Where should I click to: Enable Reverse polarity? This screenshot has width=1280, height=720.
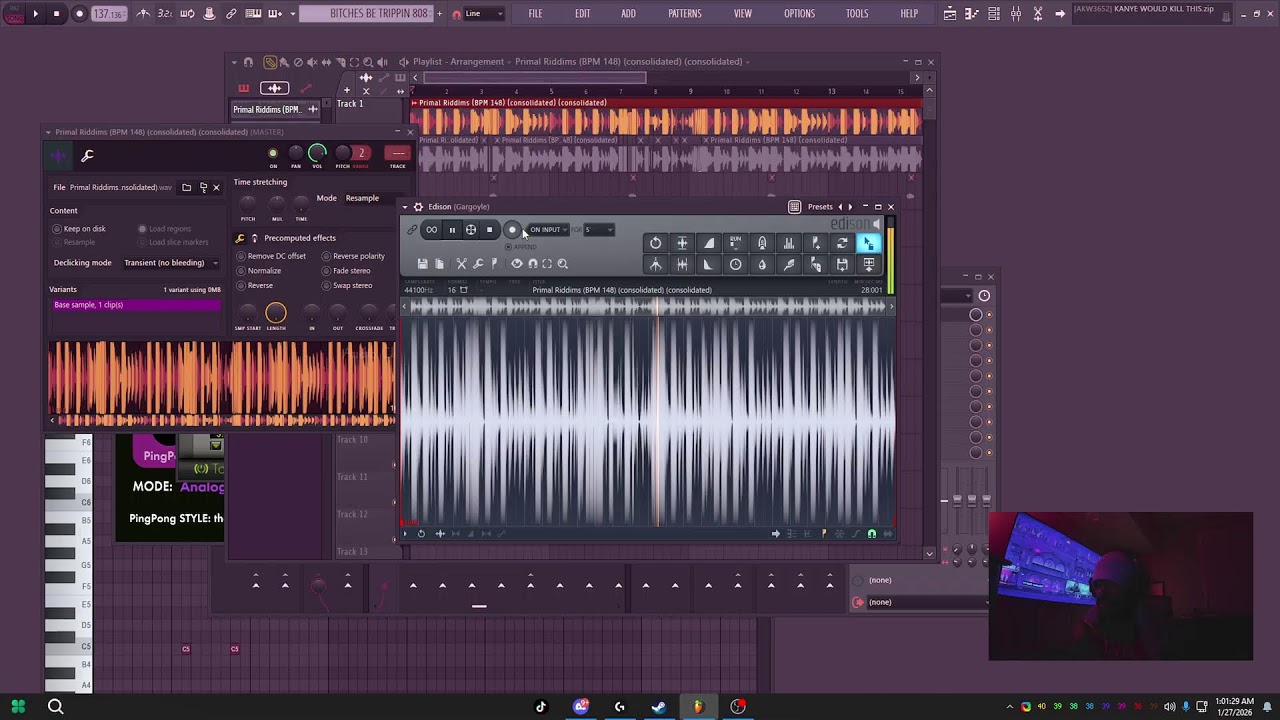353,256
